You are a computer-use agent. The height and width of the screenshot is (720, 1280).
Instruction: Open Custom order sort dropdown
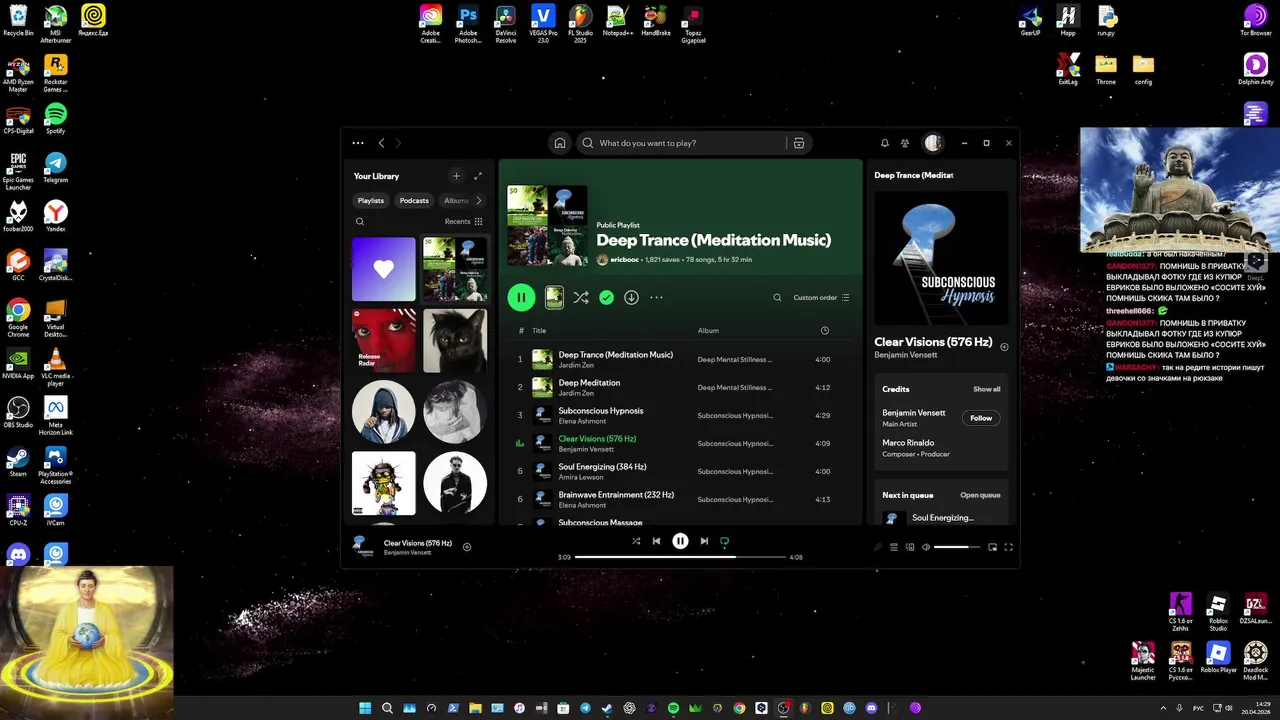[x=821, y=297]
